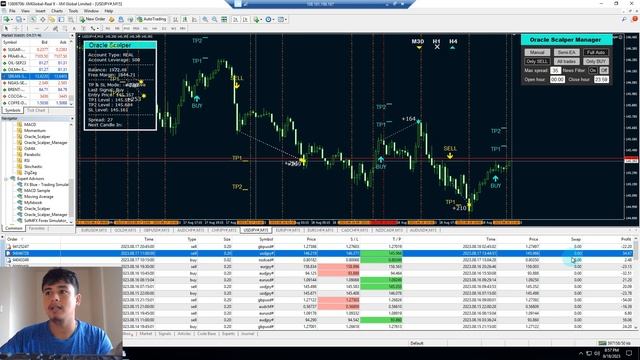Select Oracle_Scalper_Manager under Expert Advisors
This screenshot has width=640, height=360.
click(45, 214)
